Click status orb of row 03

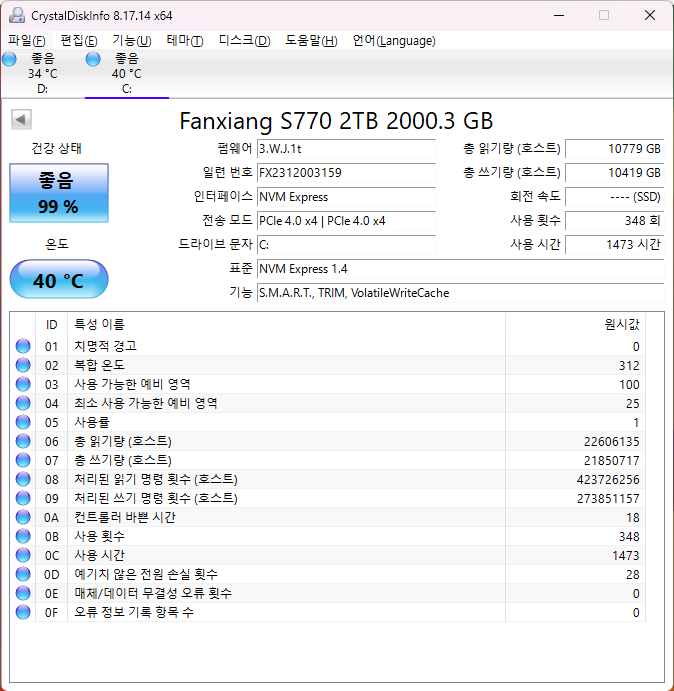click(23, 384)
